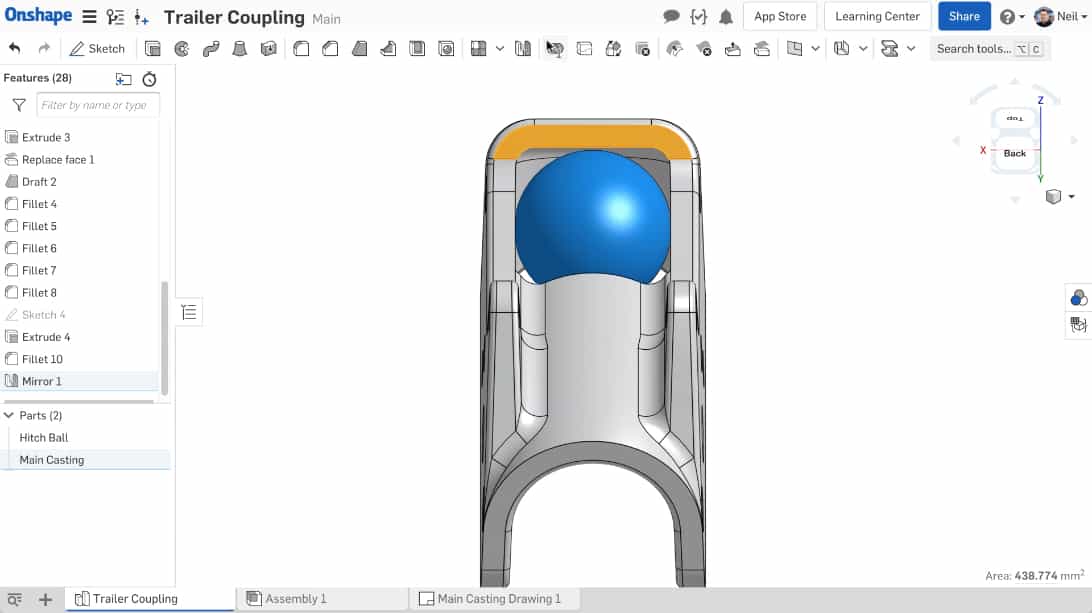Select the Move face tool
The width and height of the screenshot is (1092, 613).
coord(733,49)
